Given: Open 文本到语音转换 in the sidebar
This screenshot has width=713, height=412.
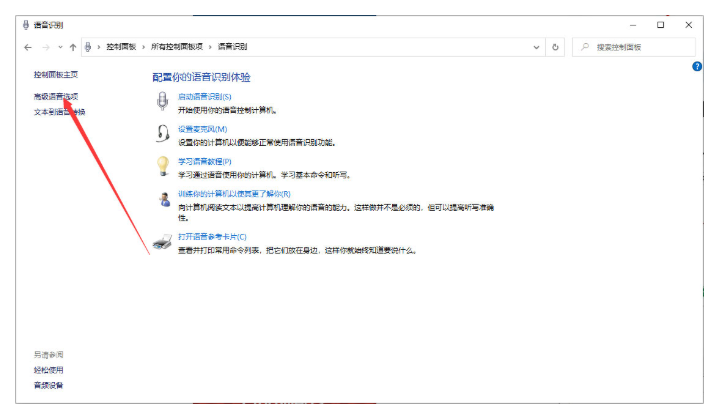Looking at the screenshot, I should (60, 112).
